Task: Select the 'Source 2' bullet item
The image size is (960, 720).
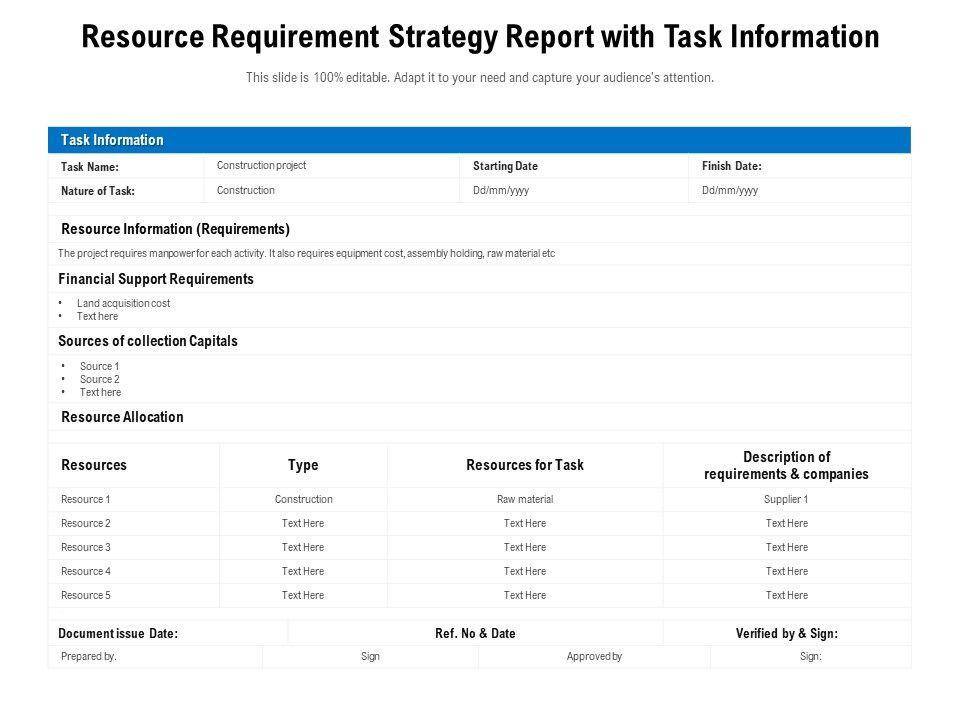Action: click(x=99, y=380)
